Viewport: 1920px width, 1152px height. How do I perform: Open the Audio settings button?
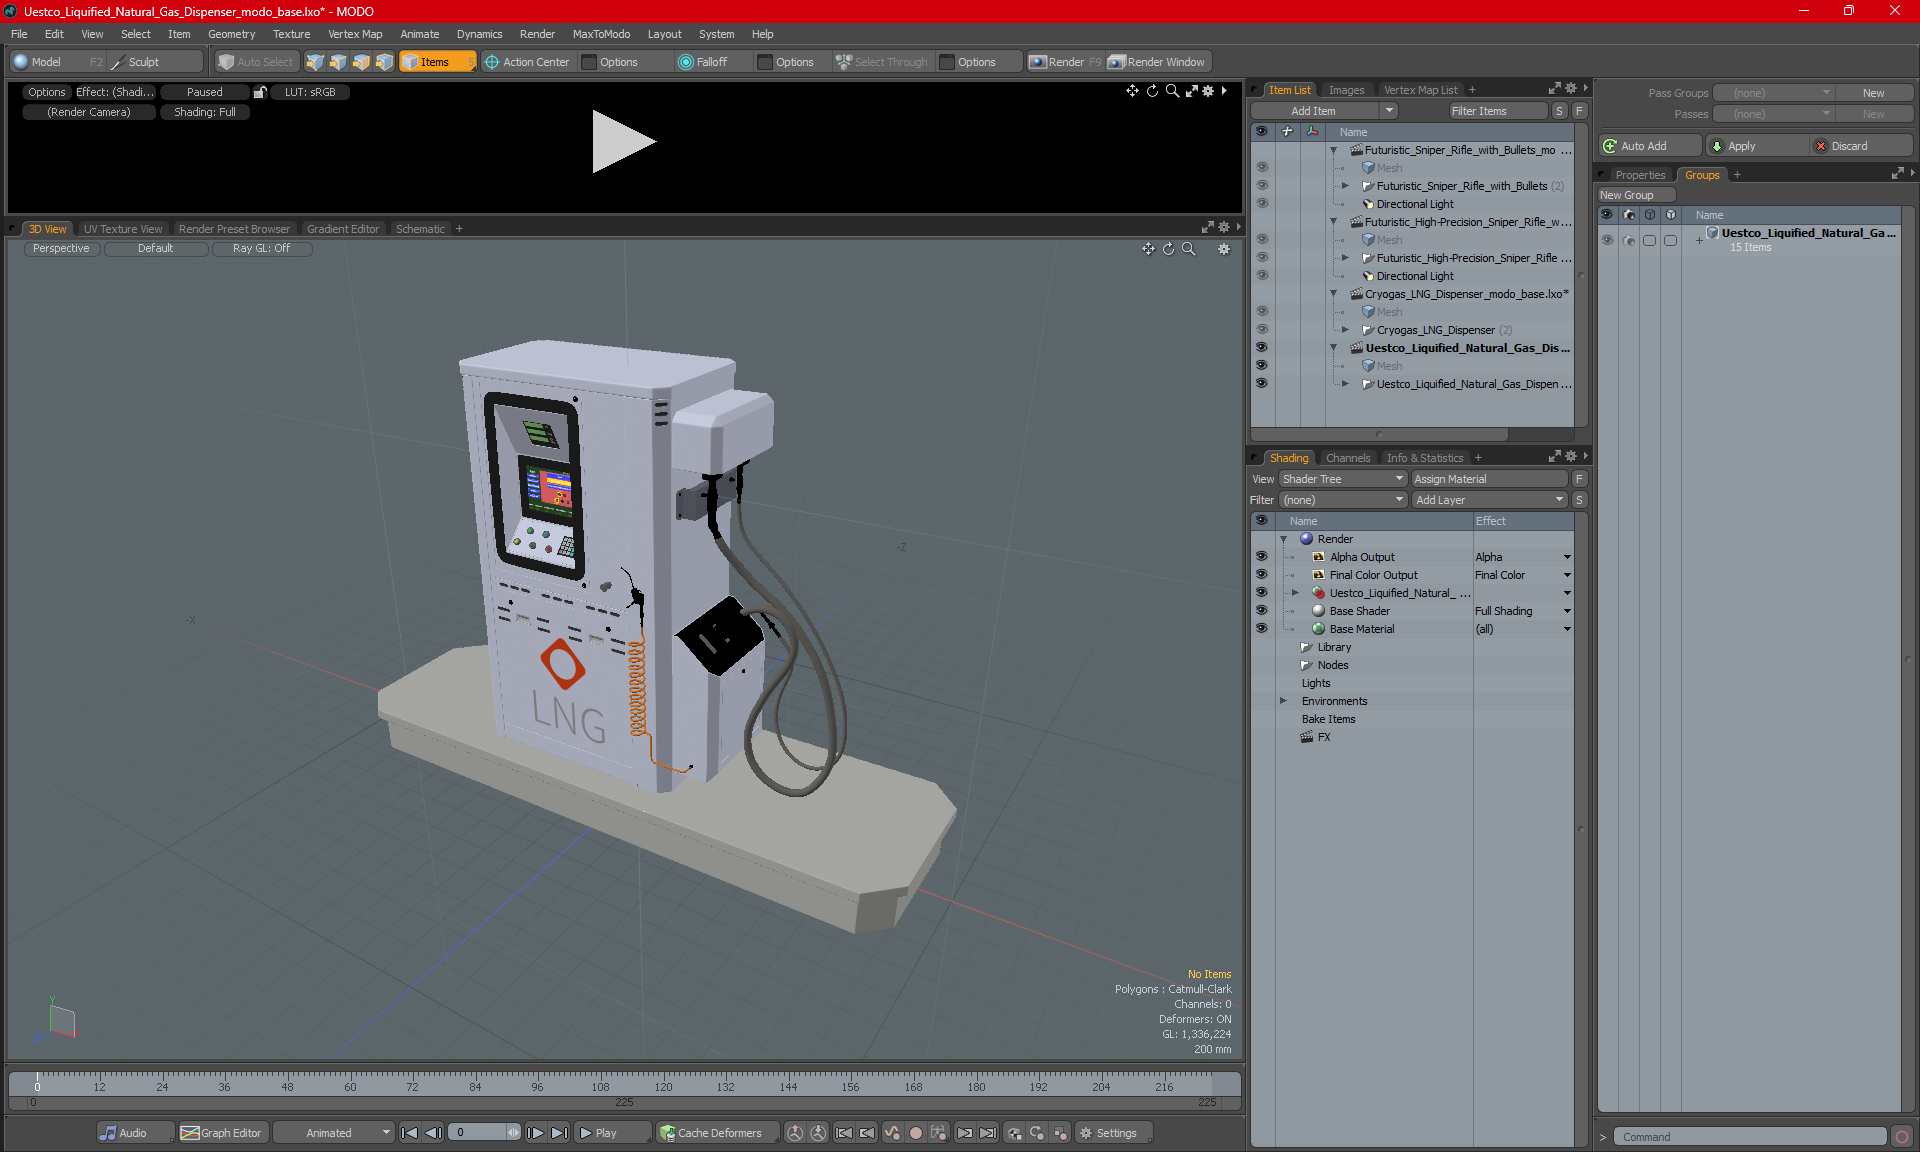coord(135,1133)
